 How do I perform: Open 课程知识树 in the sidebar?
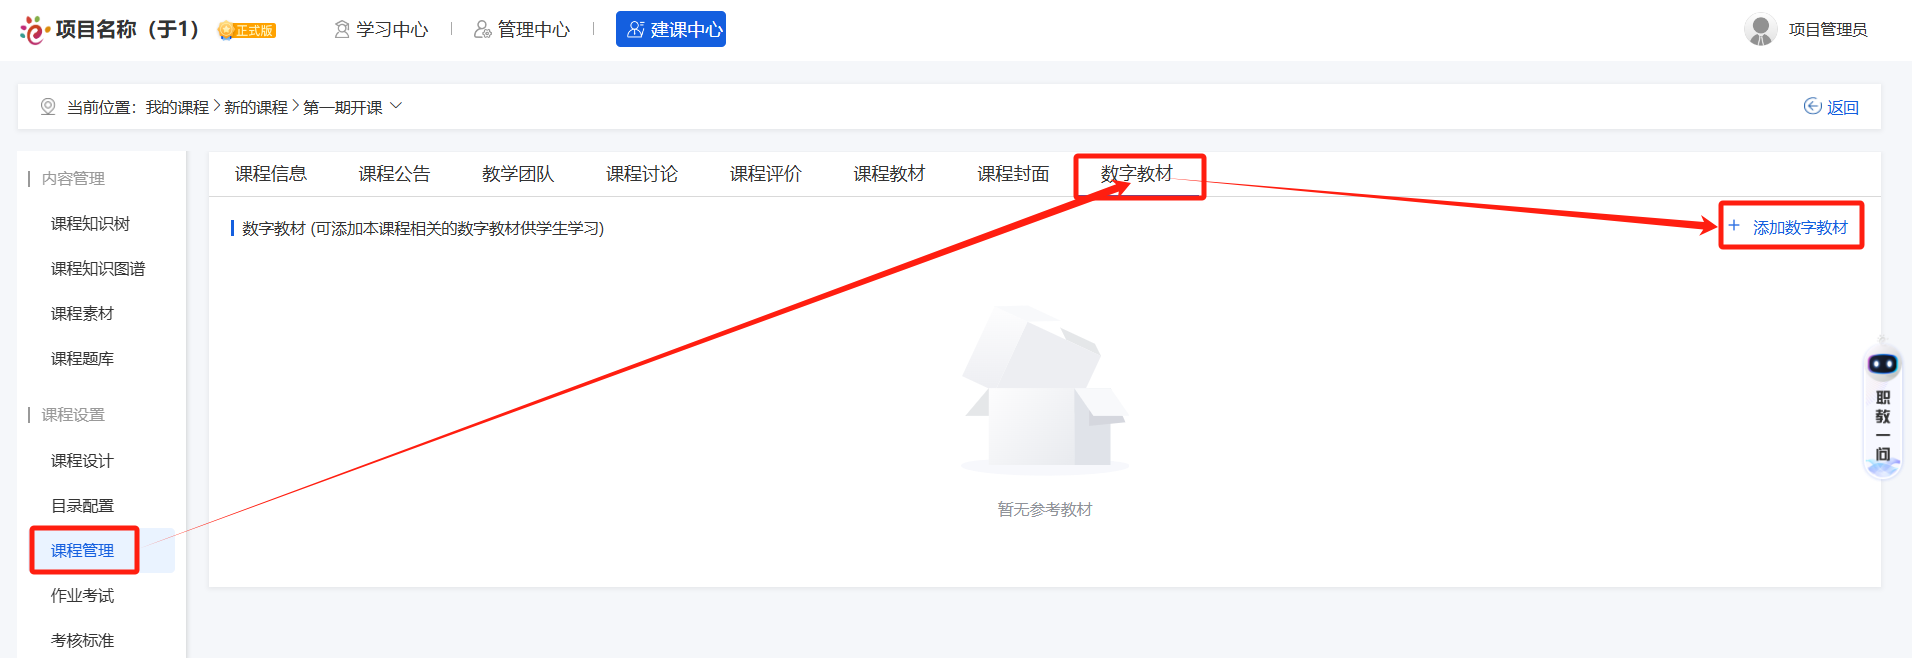point(90,224)
